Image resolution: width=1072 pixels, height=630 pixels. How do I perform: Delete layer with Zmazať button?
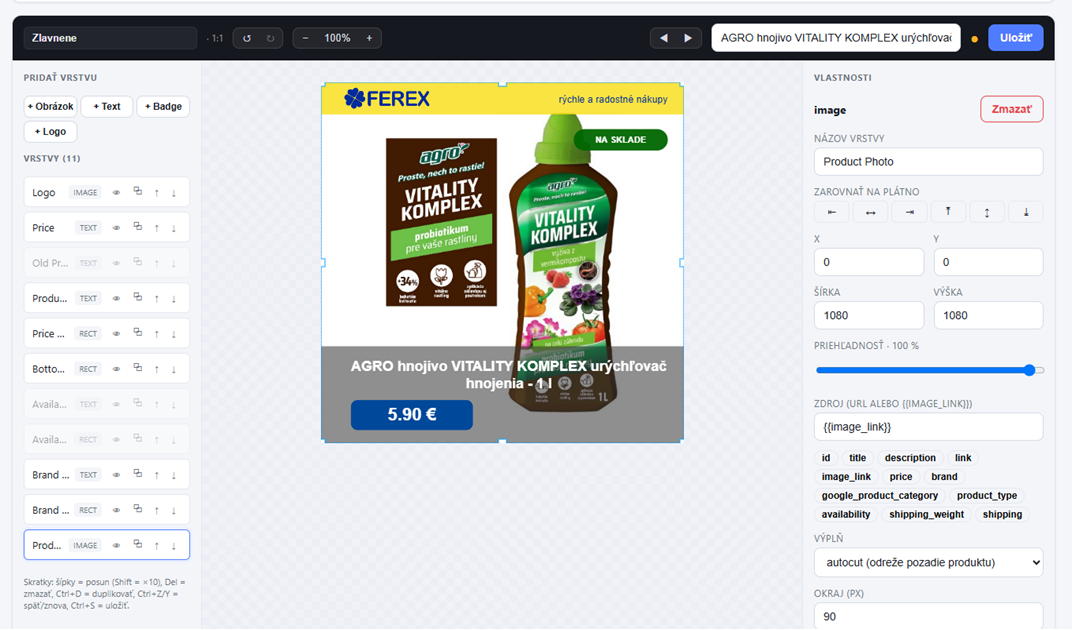1012,109
